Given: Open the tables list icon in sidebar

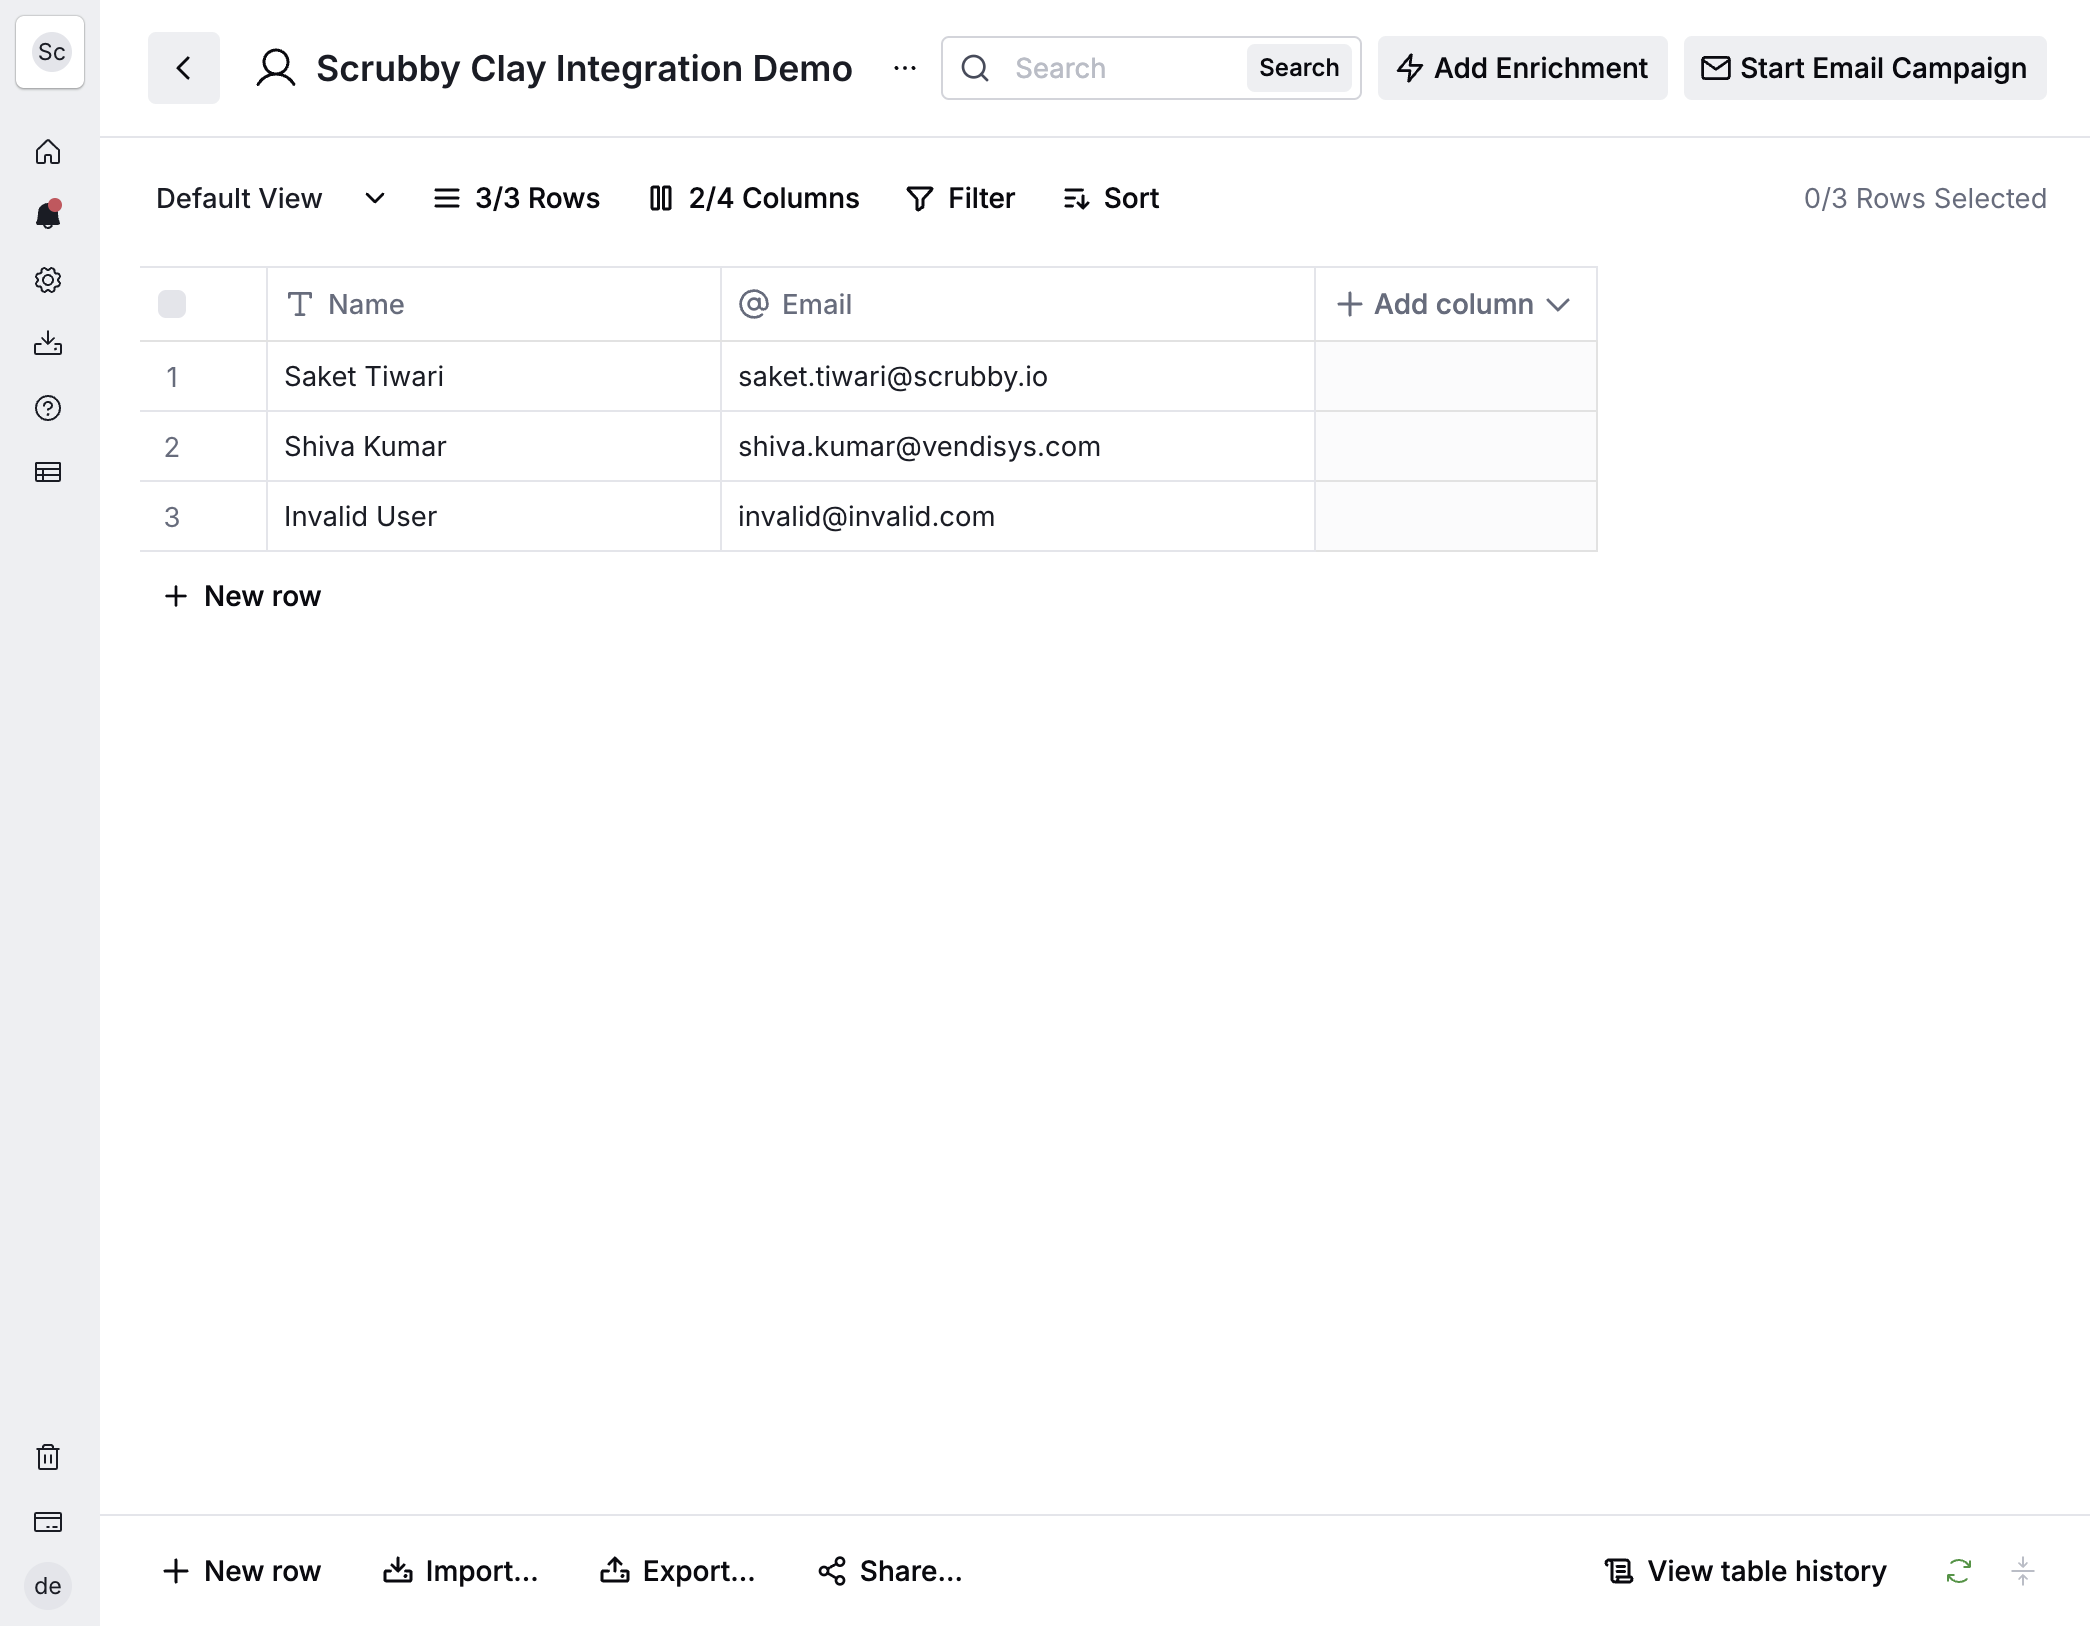Looking at the screenshot, I should coord(48,472).
